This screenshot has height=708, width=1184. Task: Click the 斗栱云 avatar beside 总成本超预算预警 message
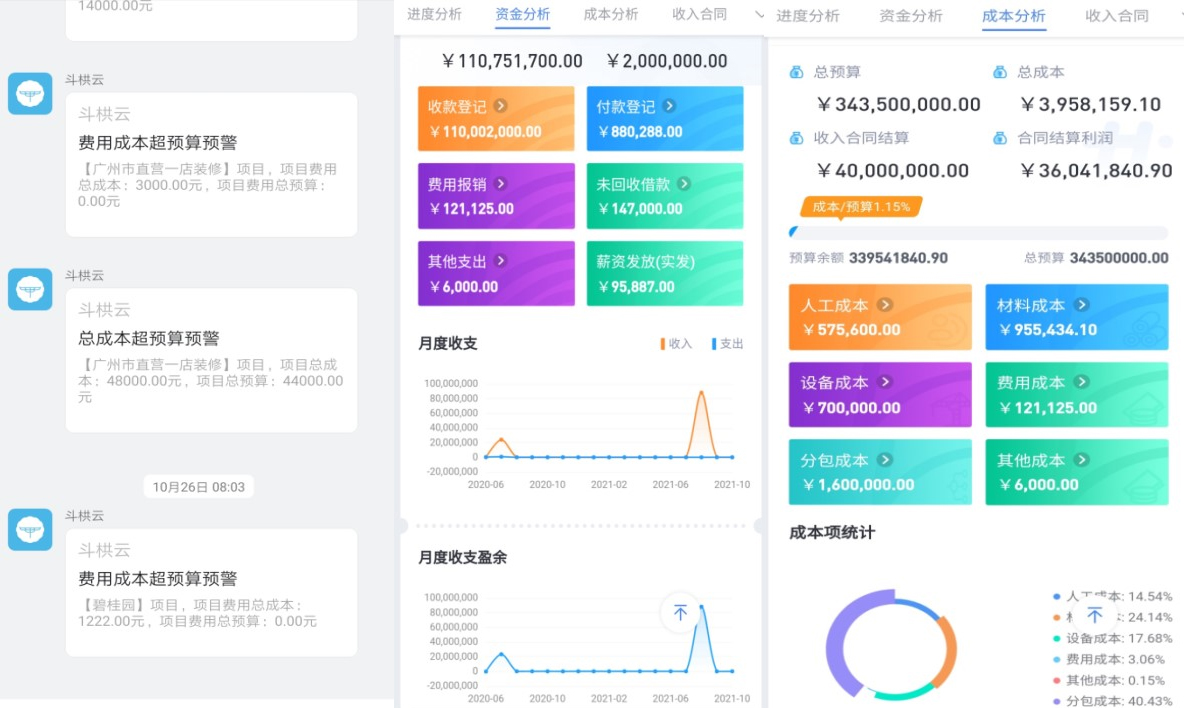30,289
